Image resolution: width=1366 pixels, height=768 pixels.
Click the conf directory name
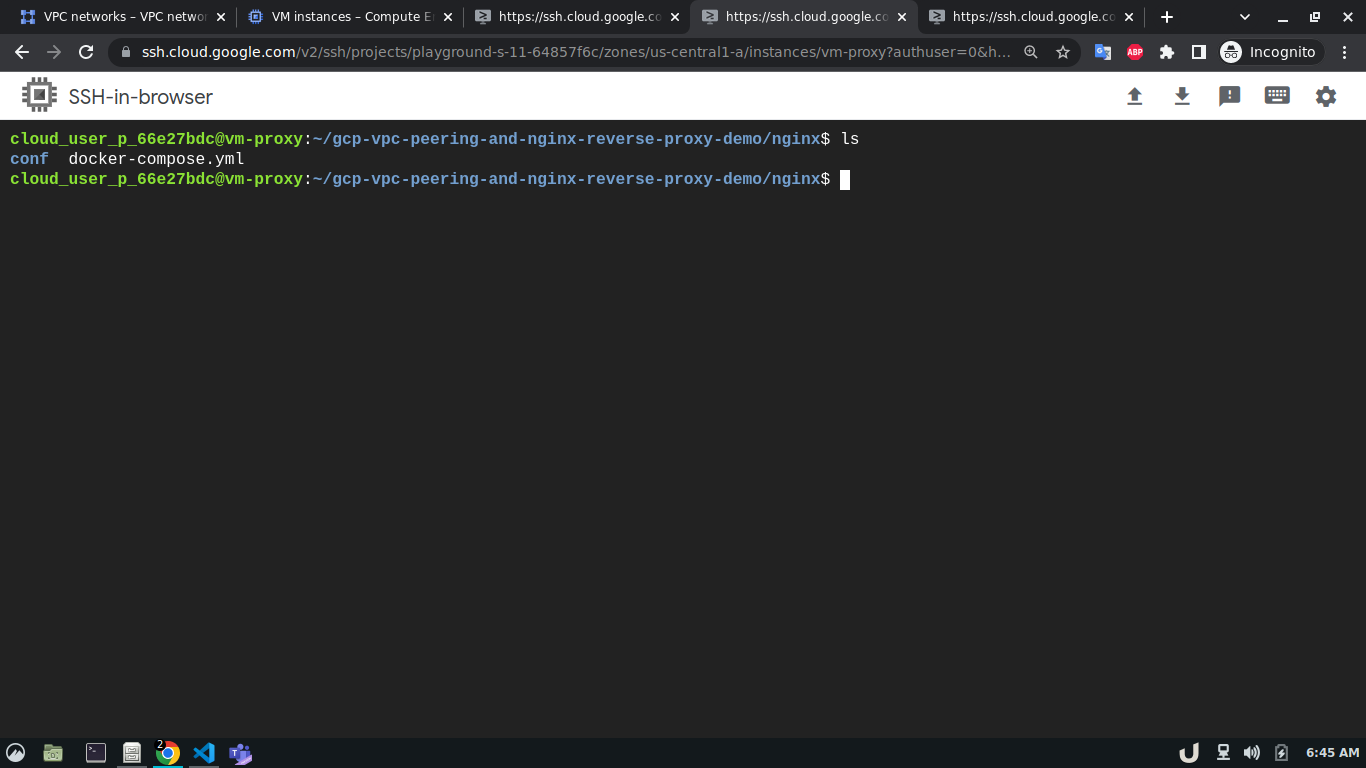click(29, 159)
